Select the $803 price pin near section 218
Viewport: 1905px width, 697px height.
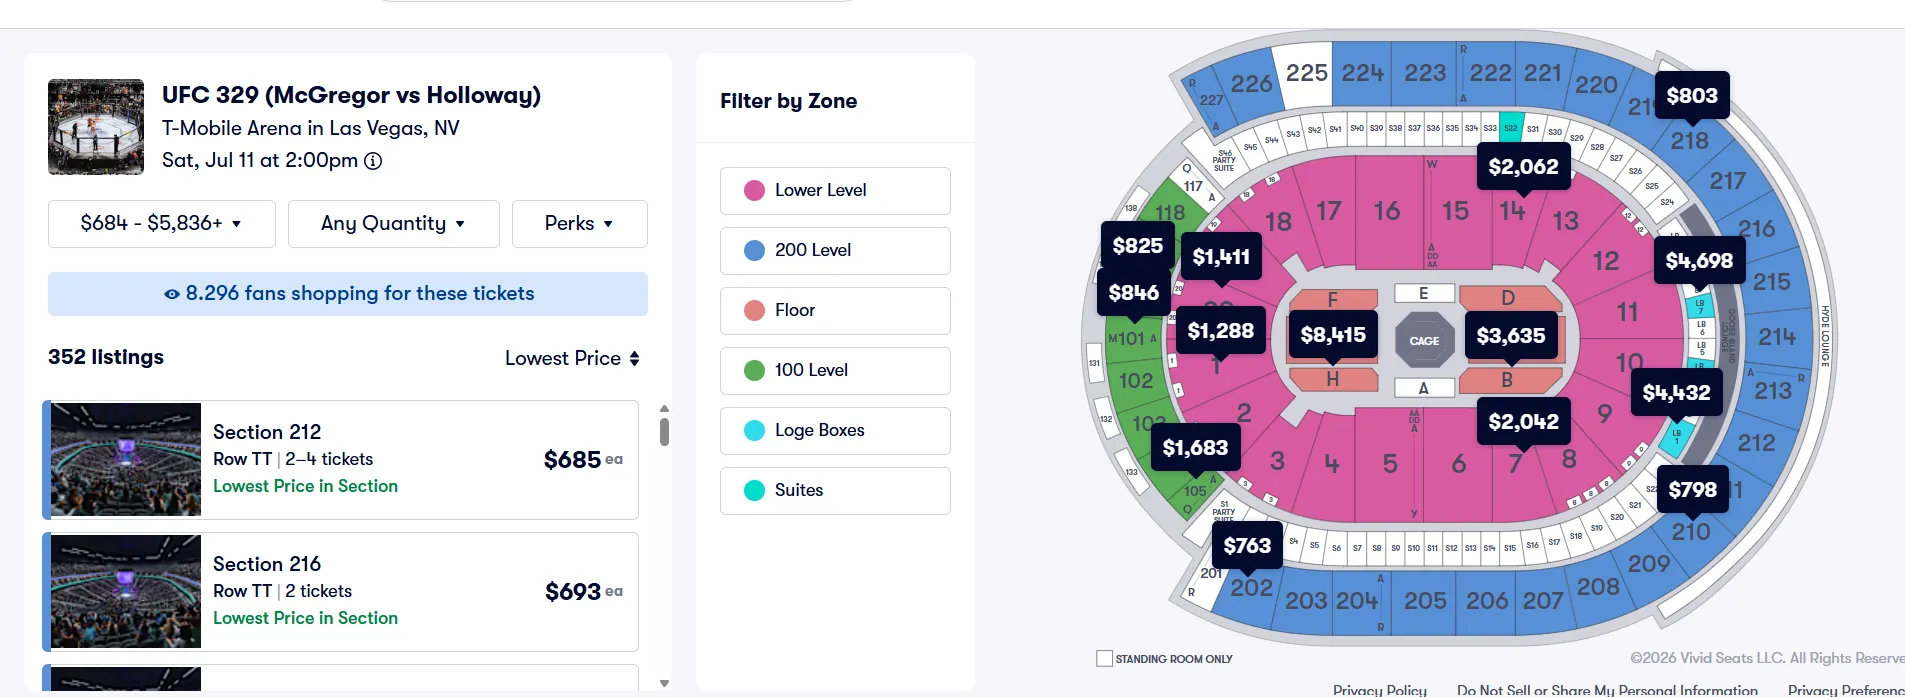click(1692, 96)
